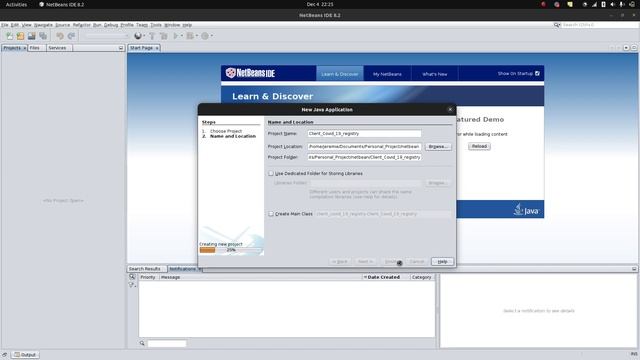The width and height of the screenshot is (640, 360).
Task: Click the Creating new project progress bar
Action: (230, 250)
